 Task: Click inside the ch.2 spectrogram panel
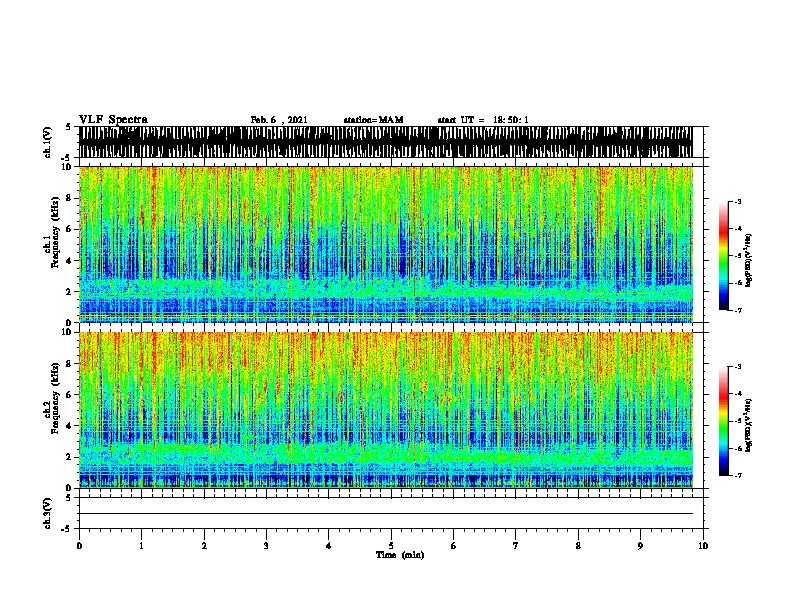point(386,410)
